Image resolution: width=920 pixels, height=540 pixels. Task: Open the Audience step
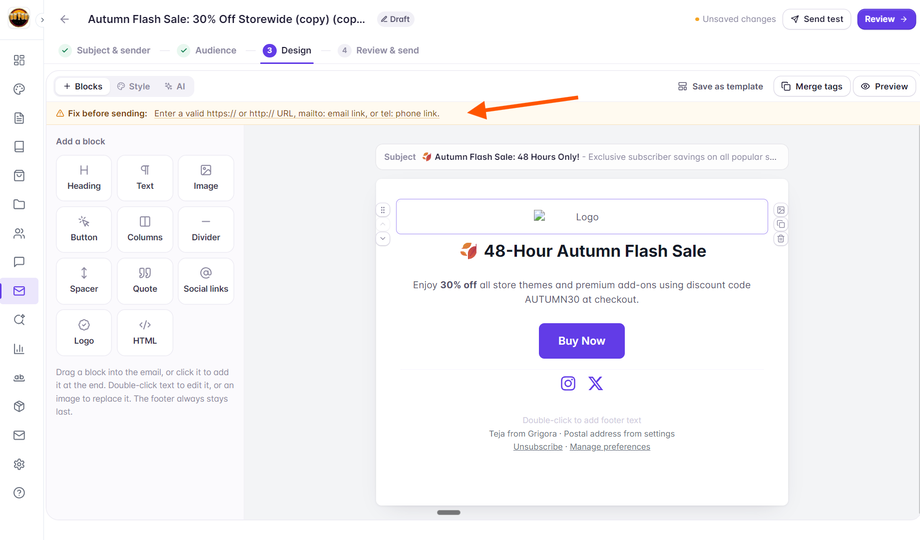[x=207, y=50]
